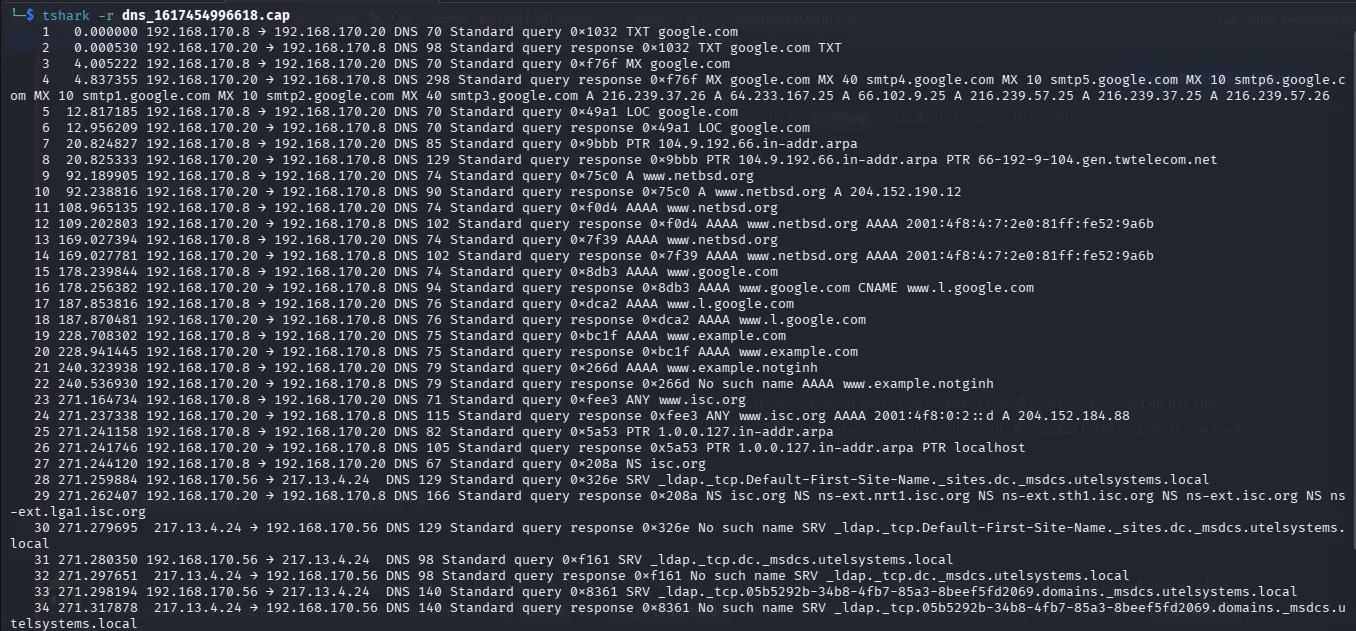This screenshot has width=1356, height=631.
Task: Click the 204.152.190.12 address for www.netbsd.org
Action: coord(906,192)
